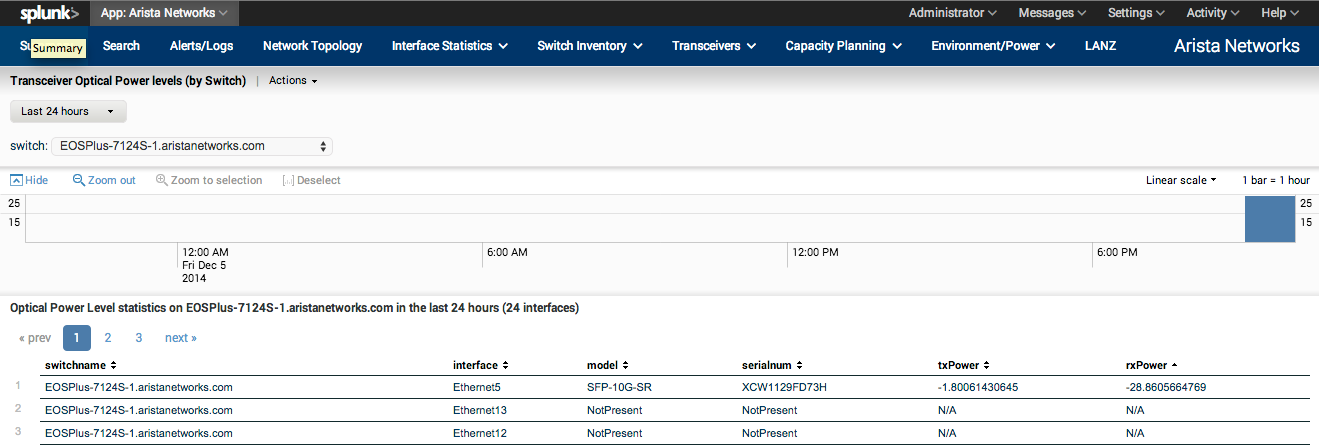Open the Search tab
Screen dimensions: 1319x445
(x=121, y=46)
